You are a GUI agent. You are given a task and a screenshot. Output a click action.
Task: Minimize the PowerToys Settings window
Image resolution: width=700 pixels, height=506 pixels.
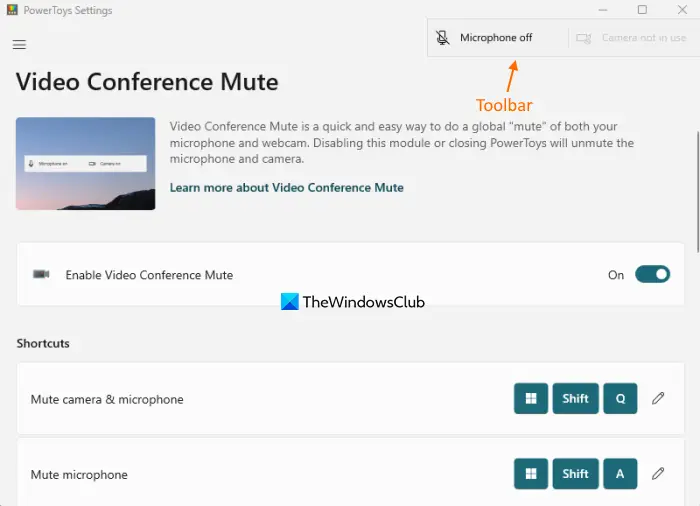click(x=603, y=10)
